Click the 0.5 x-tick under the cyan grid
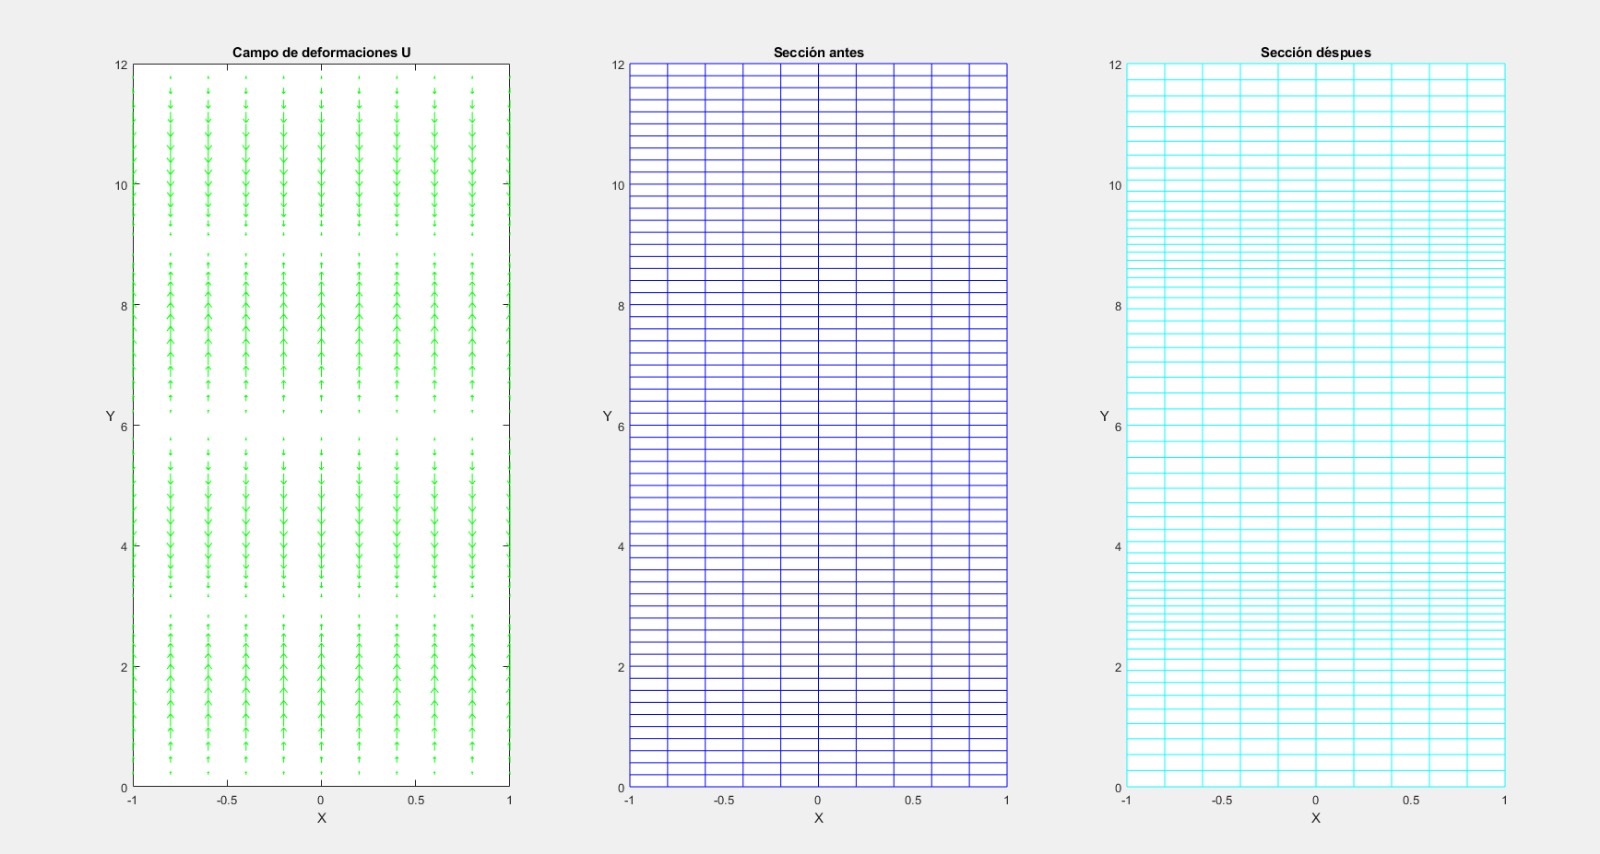This screenshot has width=1600, height=854. pos(1410,800)
